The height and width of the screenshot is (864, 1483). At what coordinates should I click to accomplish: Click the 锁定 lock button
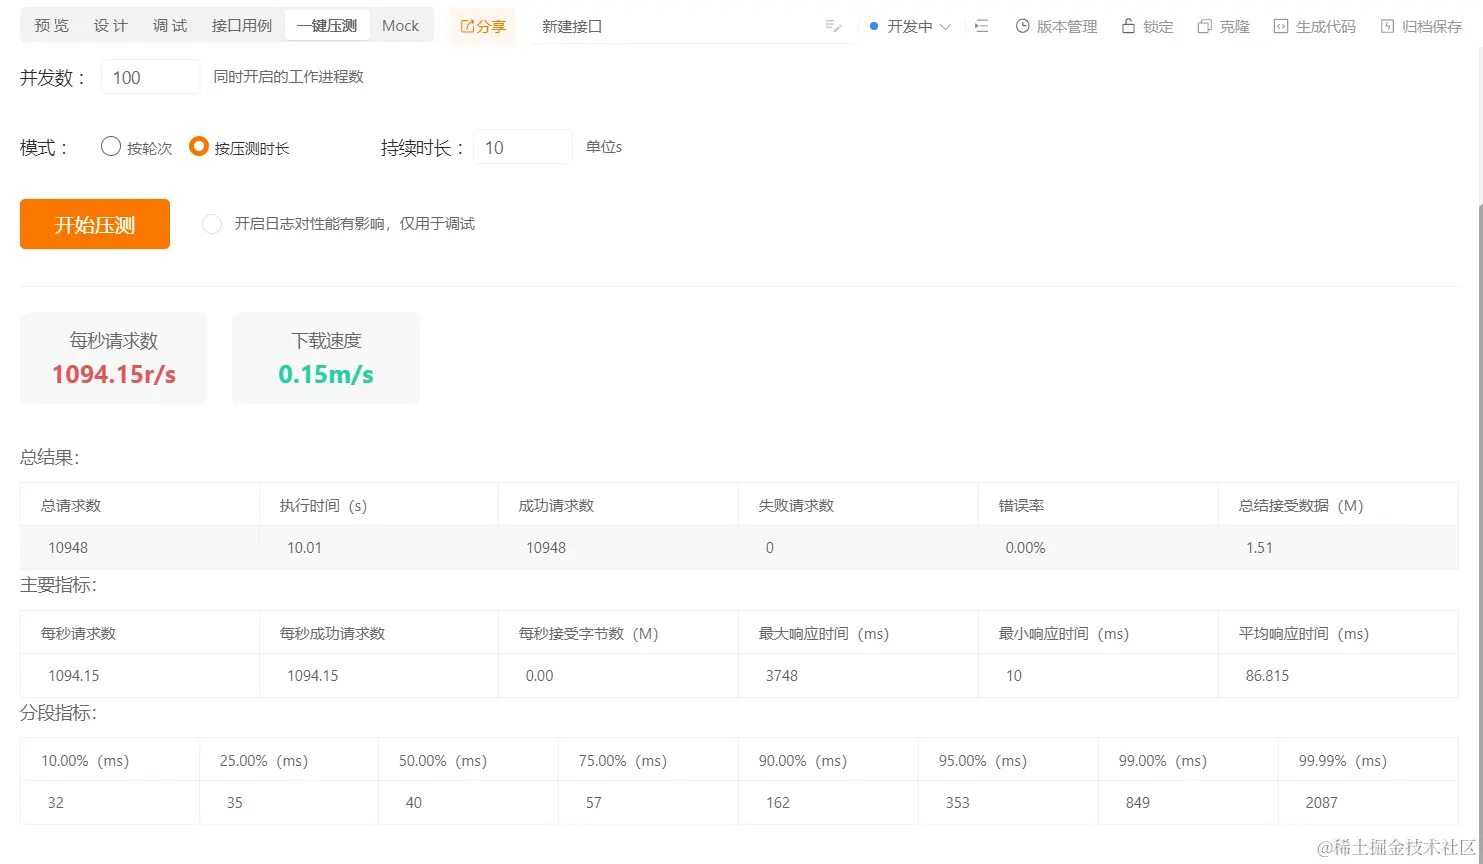pos(1147,27)
